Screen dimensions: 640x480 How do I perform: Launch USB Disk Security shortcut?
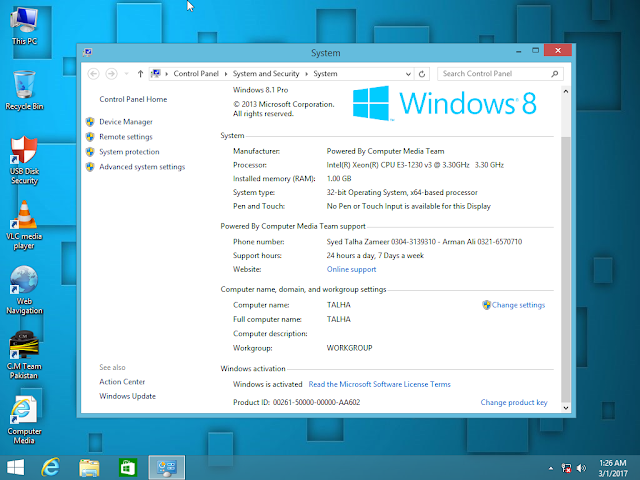pos(24,160)
